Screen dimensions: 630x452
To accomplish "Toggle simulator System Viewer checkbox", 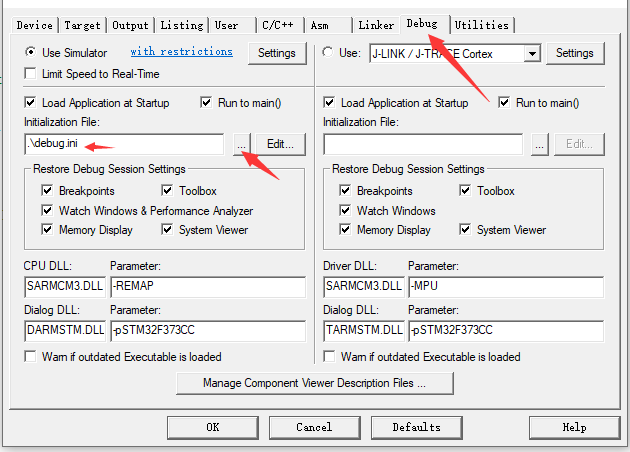I will (167, 229).
